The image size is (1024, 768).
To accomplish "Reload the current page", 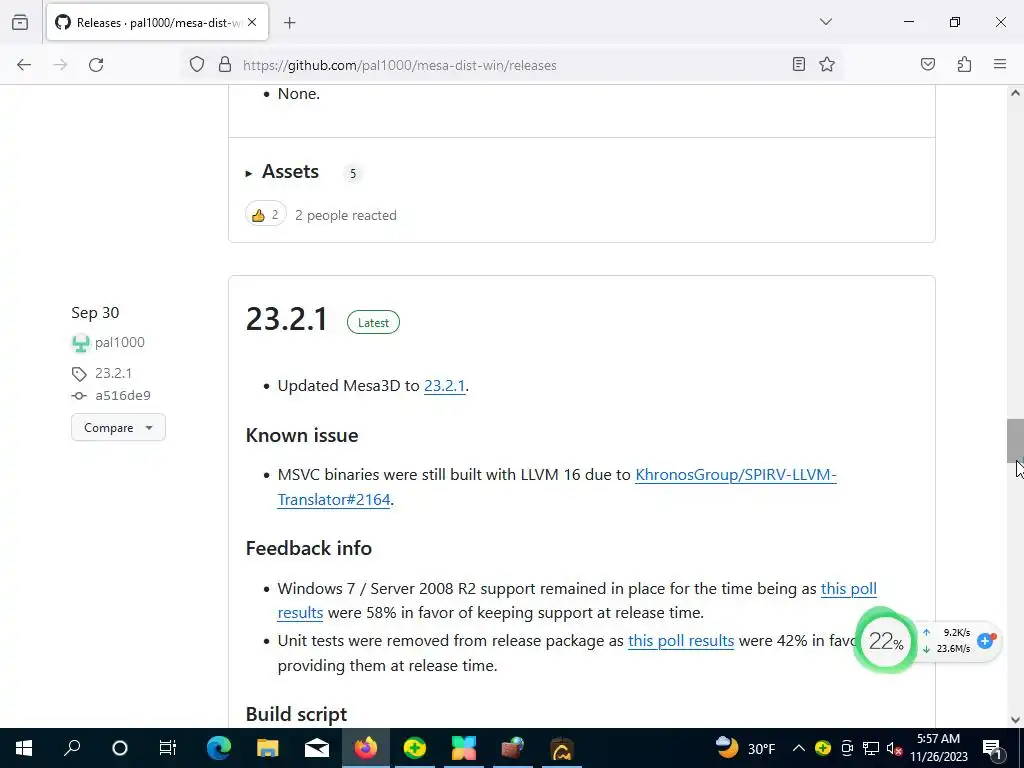I will coord(96,65).
